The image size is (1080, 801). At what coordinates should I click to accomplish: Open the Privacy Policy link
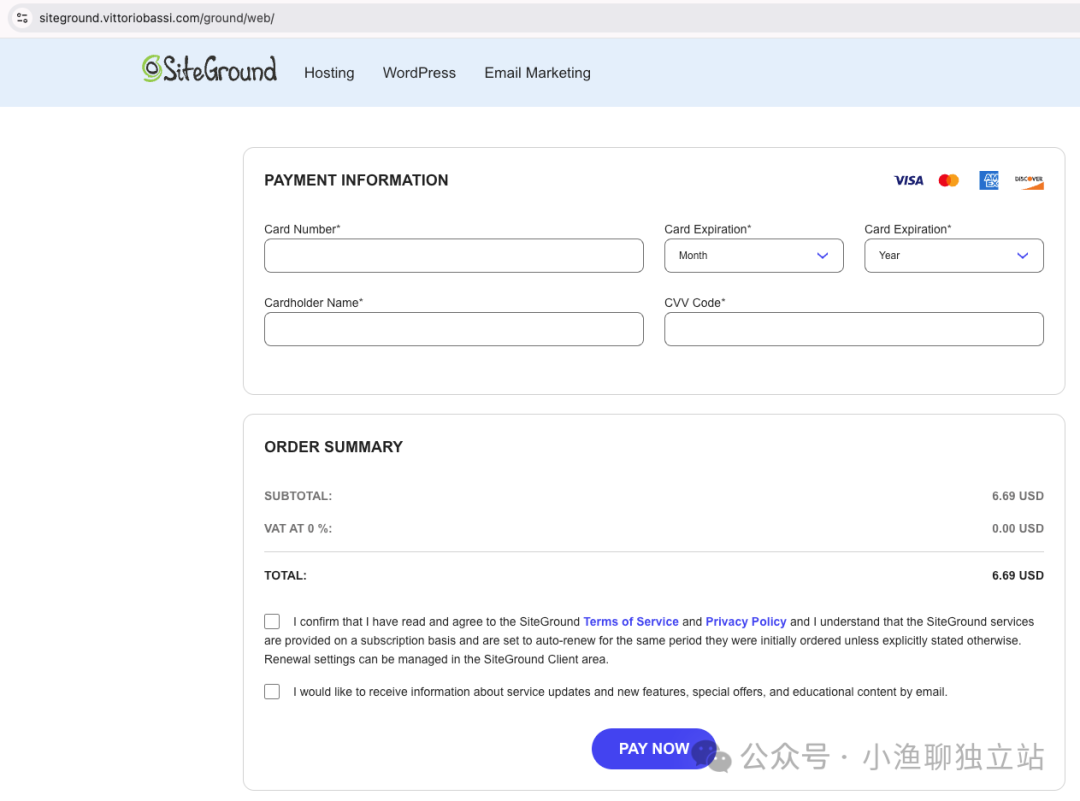click(746, 621)
